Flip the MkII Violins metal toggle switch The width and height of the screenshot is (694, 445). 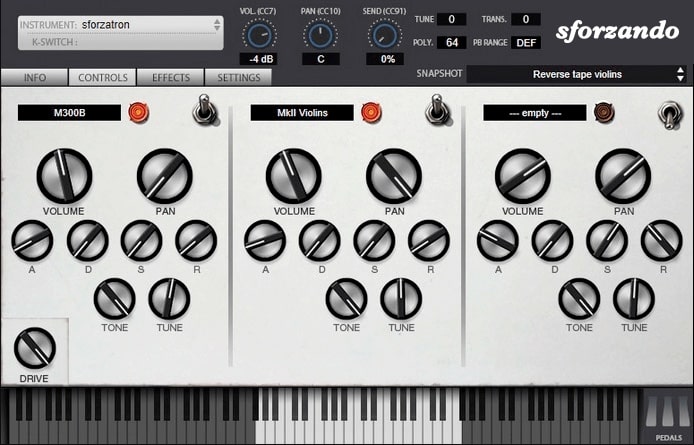point(437,109)
